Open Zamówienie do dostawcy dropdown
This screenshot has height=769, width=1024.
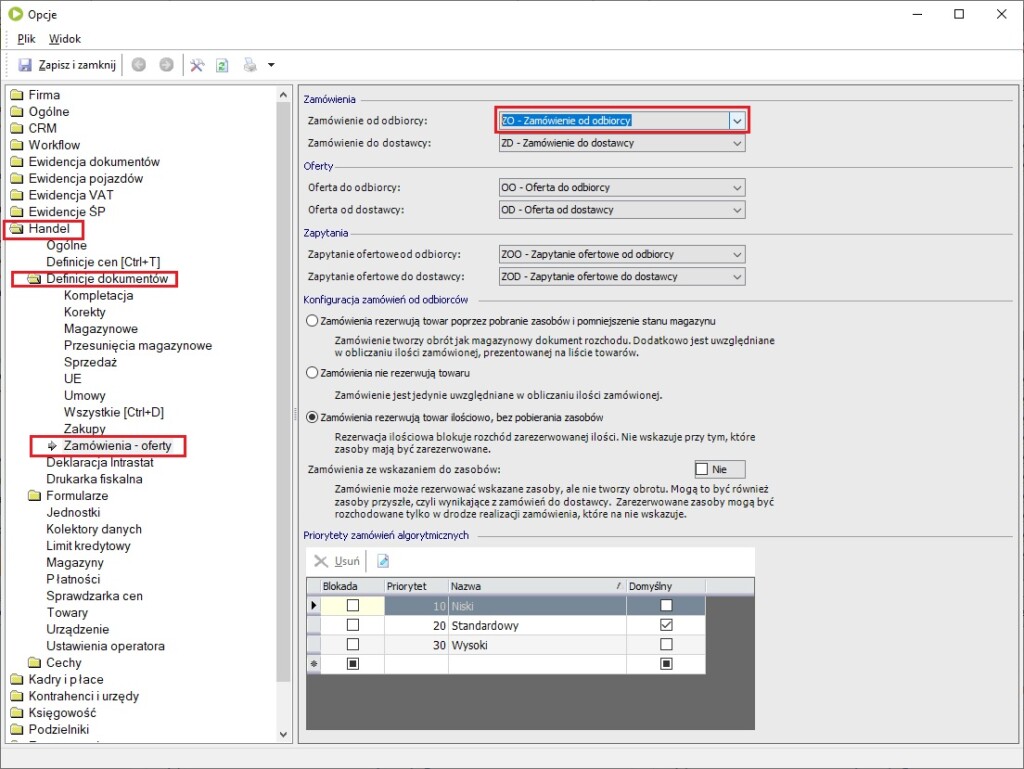tap(737, 143)
